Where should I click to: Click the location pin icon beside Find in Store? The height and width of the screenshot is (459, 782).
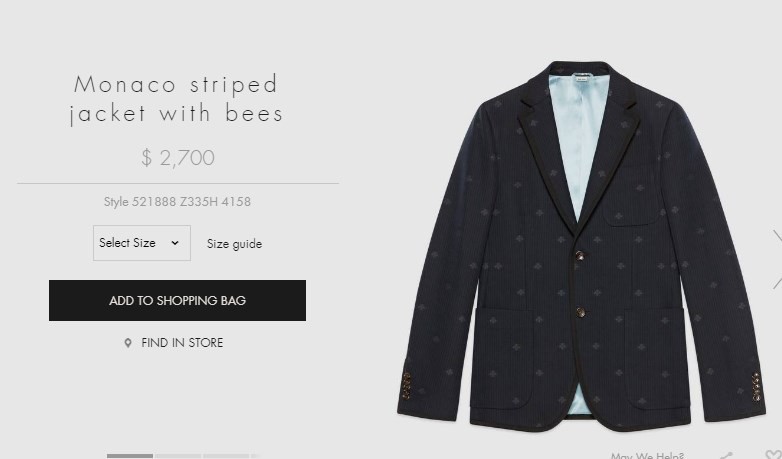click(128, 343)
